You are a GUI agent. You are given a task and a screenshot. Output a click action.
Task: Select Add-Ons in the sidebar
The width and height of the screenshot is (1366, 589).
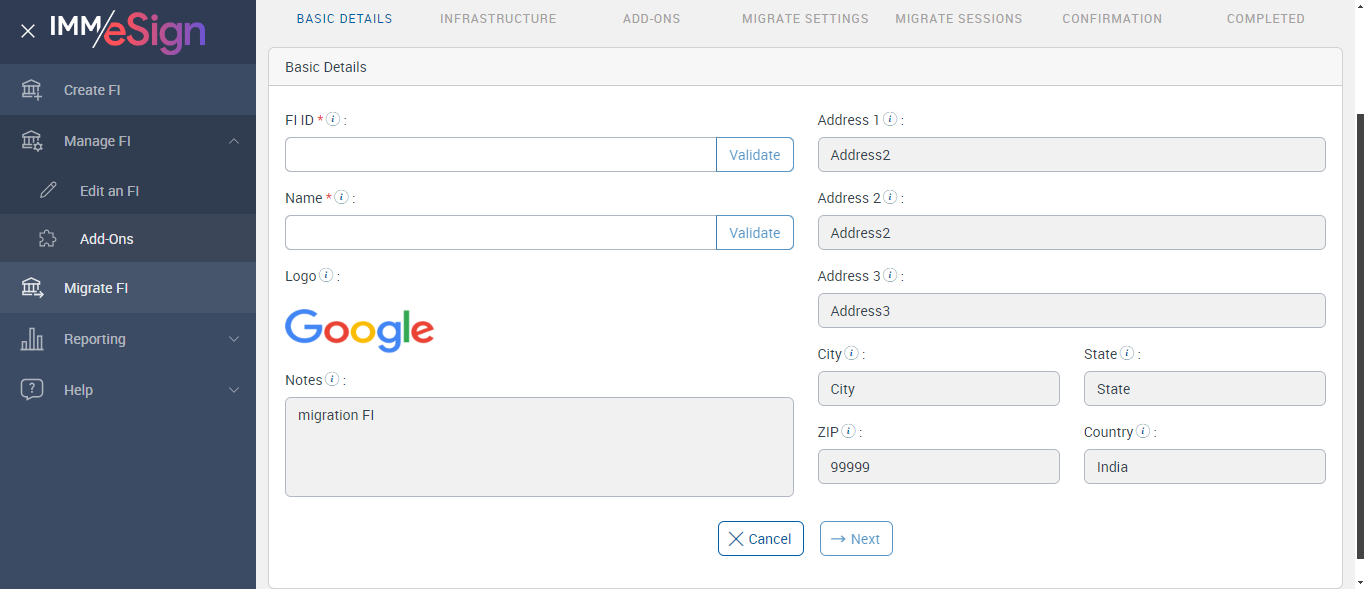click(x=106, y=239)
